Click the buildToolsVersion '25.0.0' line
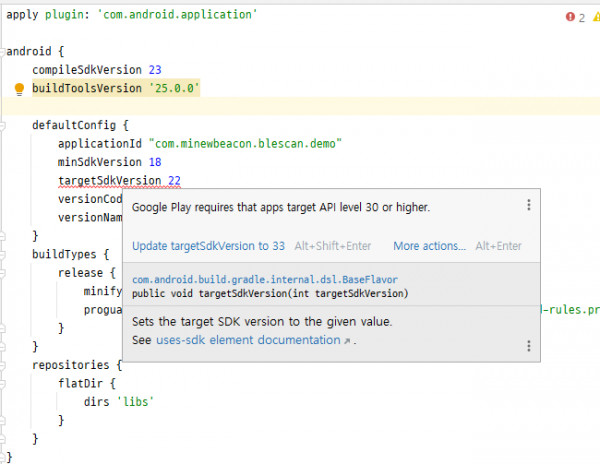The height and width of the screenshot is (464, 600). pyautogui.click(x=116, y=88)
